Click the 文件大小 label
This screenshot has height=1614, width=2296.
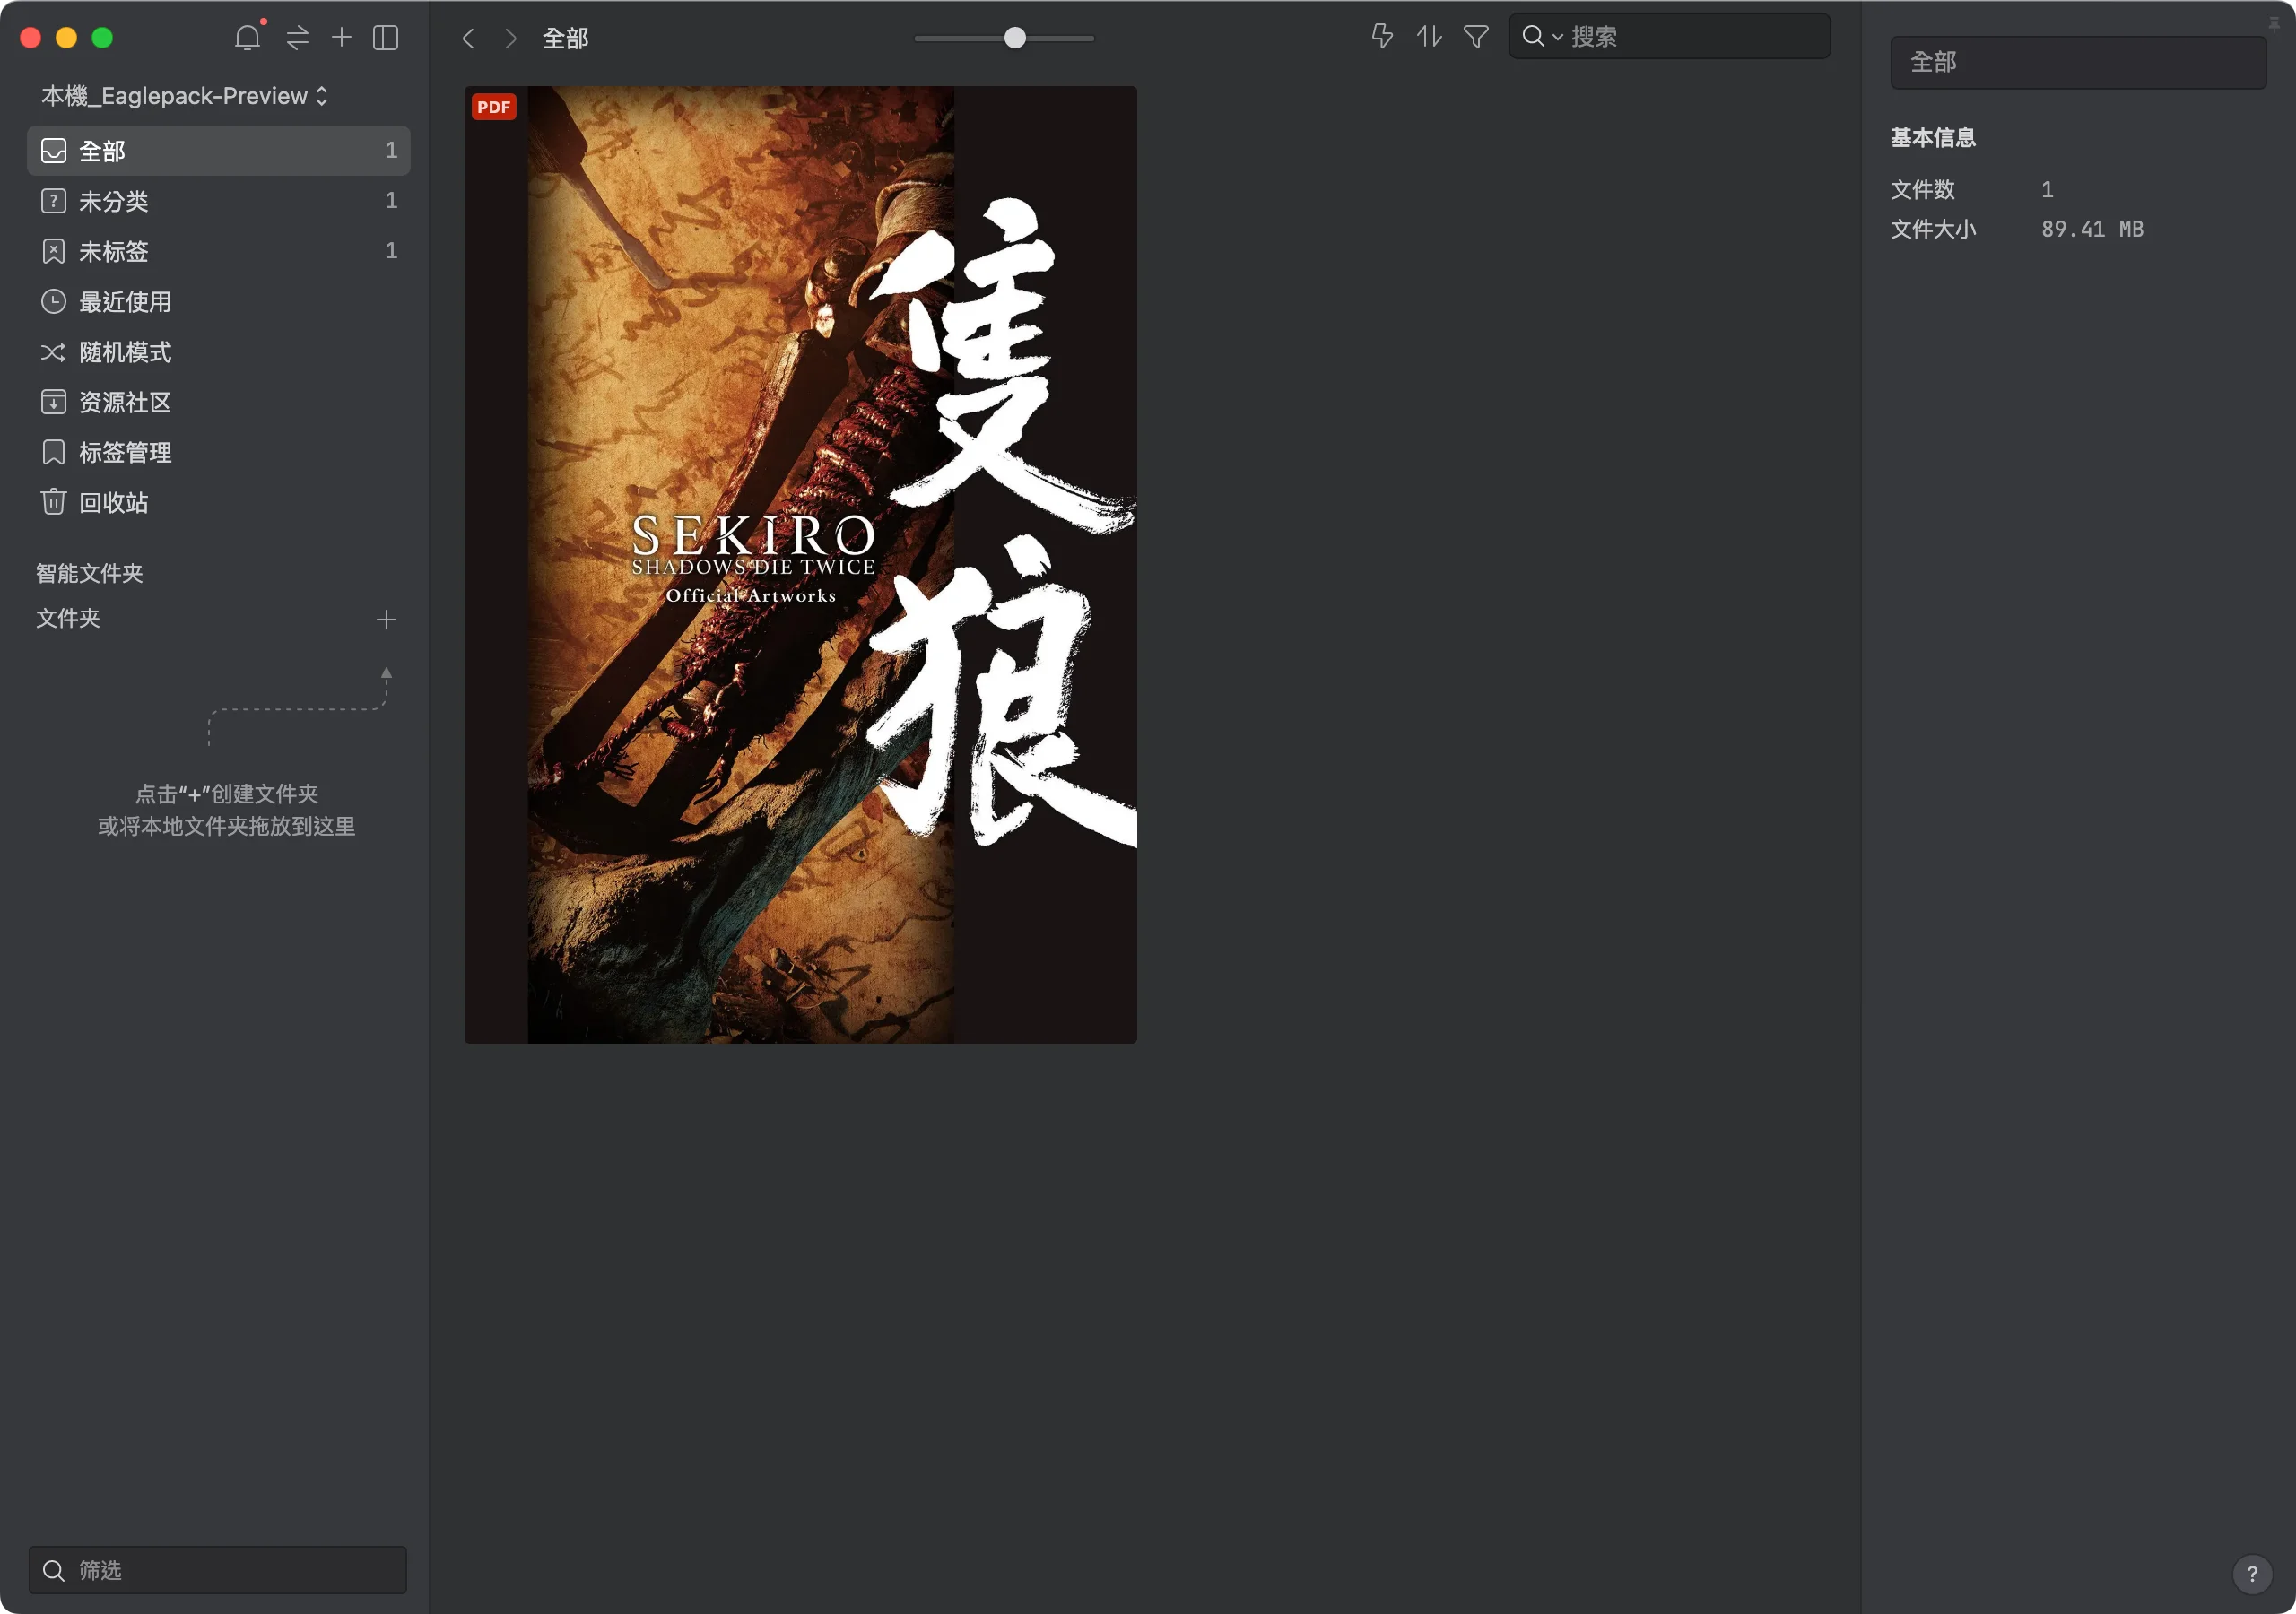[x=1932, y=229]
